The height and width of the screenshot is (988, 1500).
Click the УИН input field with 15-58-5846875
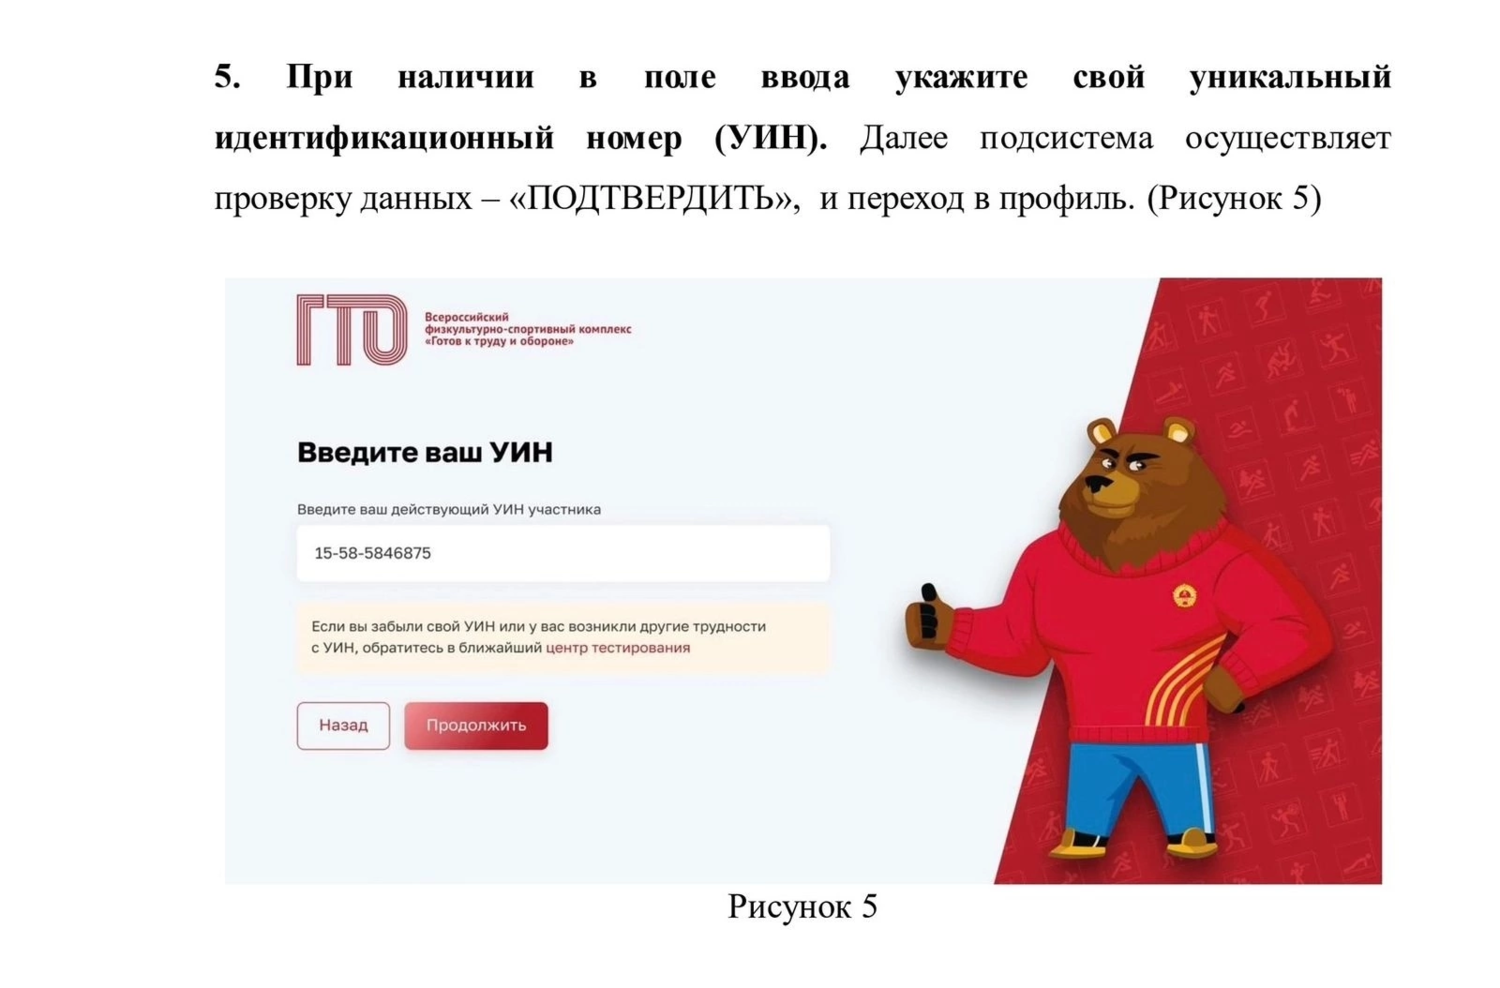(563, 553)
